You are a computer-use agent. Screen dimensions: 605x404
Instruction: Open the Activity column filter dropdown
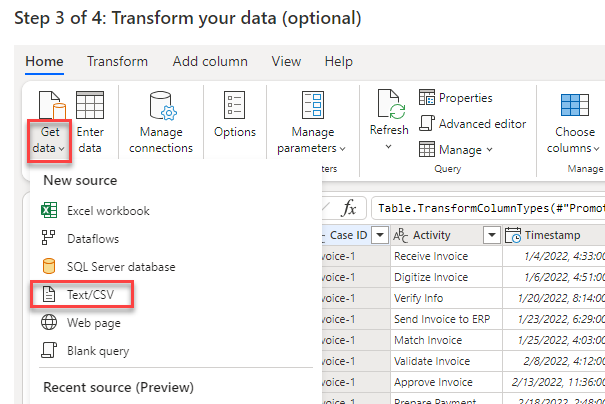coord(492,235)
